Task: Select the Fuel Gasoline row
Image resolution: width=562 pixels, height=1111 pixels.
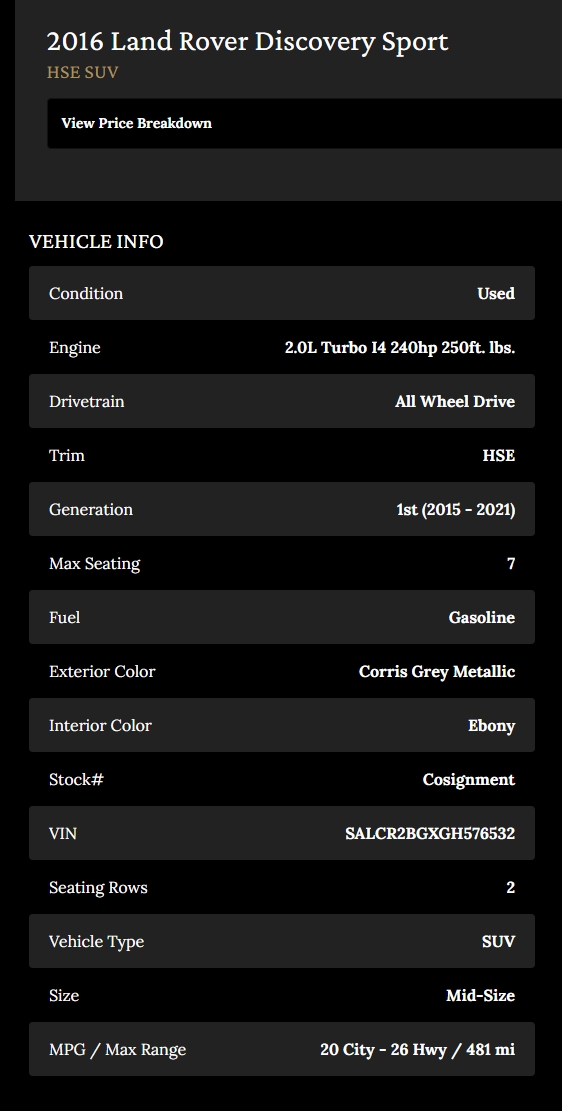Action: [x=281, y=617]
